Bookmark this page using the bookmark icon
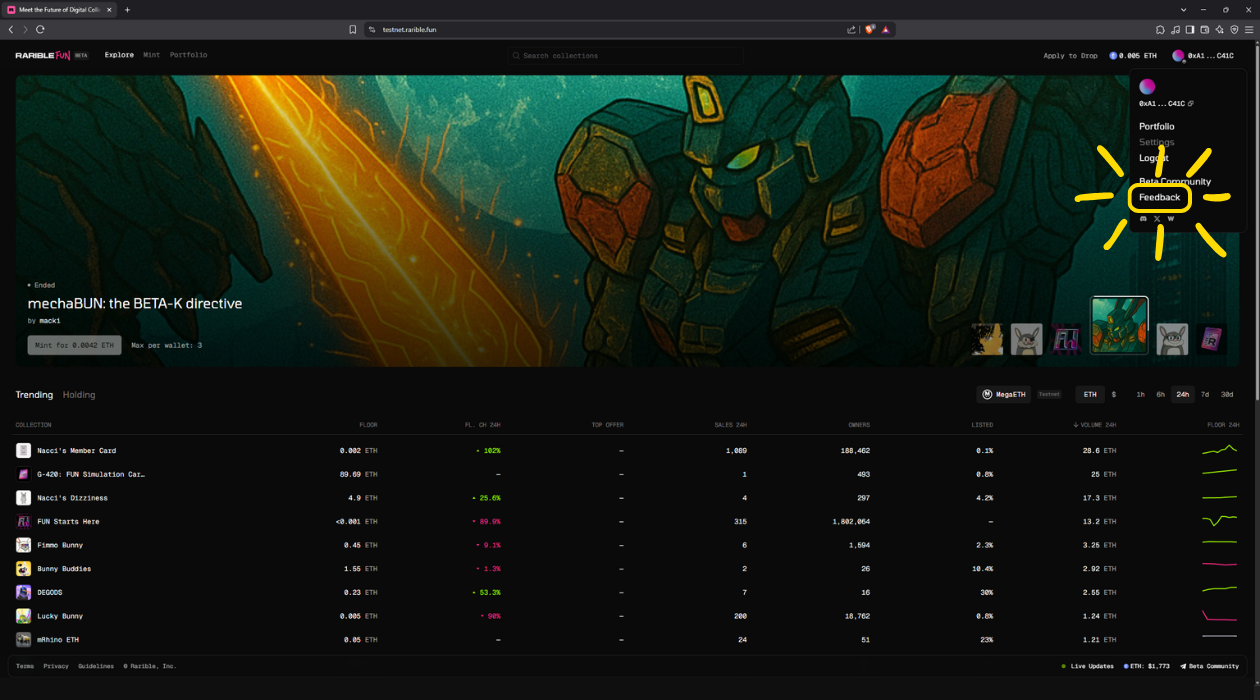This screenshot has height=700, width=1260. coord(353,30)
